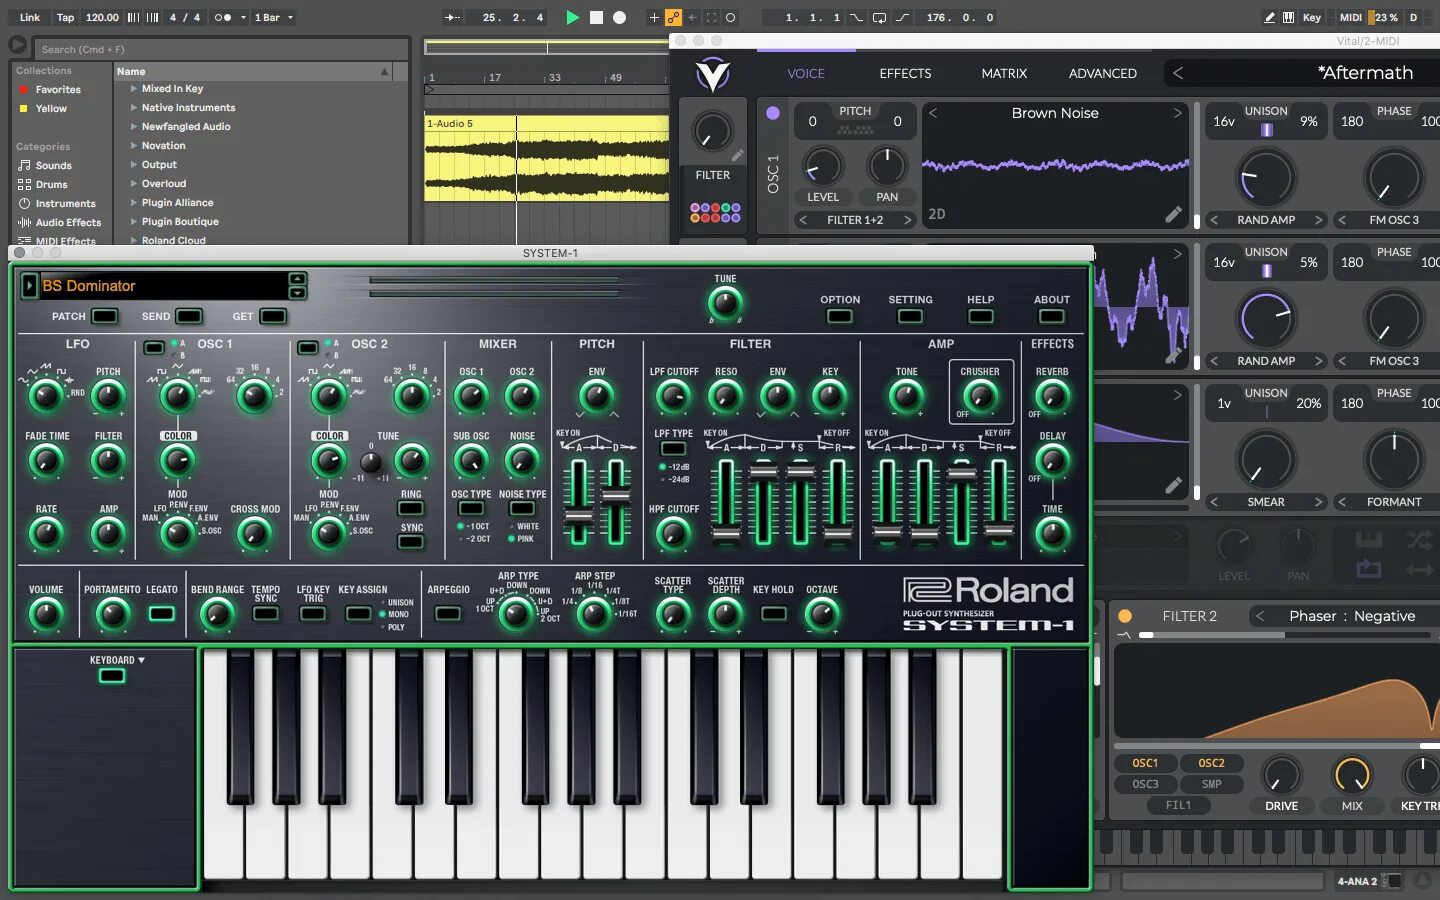This screenshot has height=900, width=1440.
Task: Expand the Native Instruments browser folder
Action: click(134, 108)
